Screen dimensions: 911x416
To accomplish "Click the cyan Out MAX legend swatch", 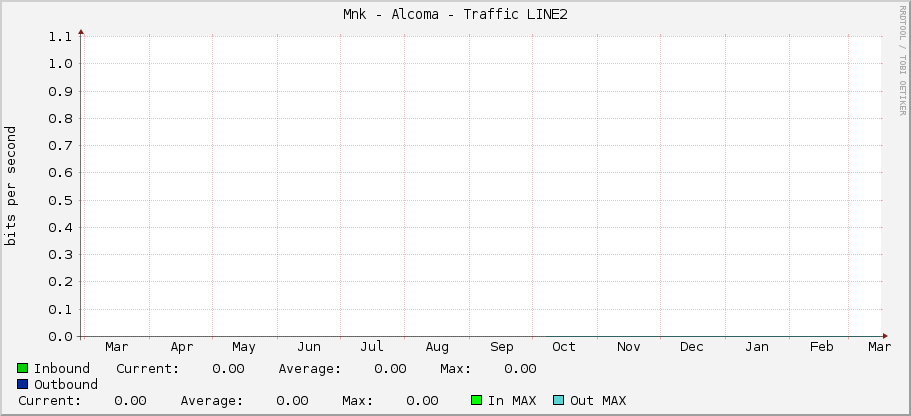I will 558,400.
